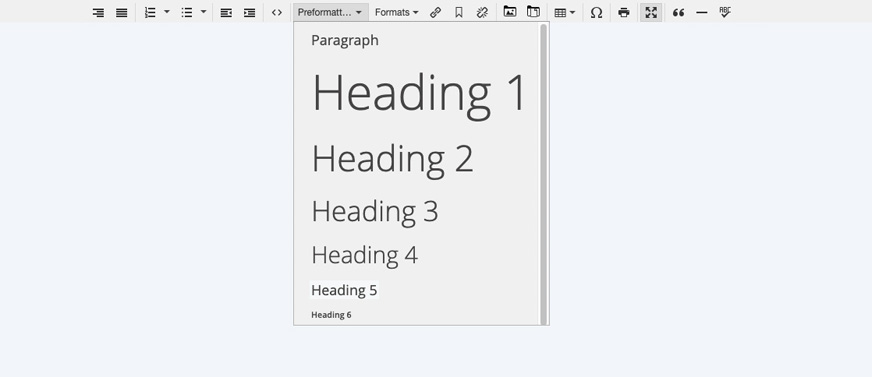Align text to the right

pos(98,12)
